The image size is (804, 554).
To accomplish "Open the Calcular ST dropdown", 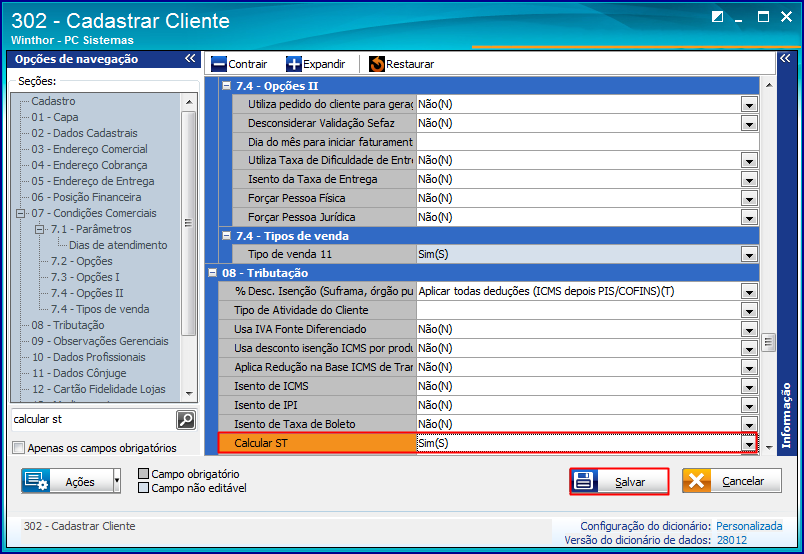I will click(x=749, y=443).
